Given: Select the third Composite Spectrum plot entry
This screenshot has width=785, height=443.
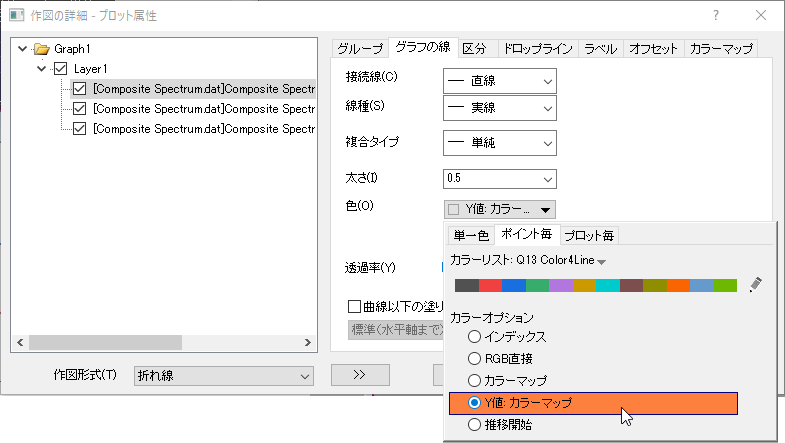Looking at the screenshot, I should point(204,129).
